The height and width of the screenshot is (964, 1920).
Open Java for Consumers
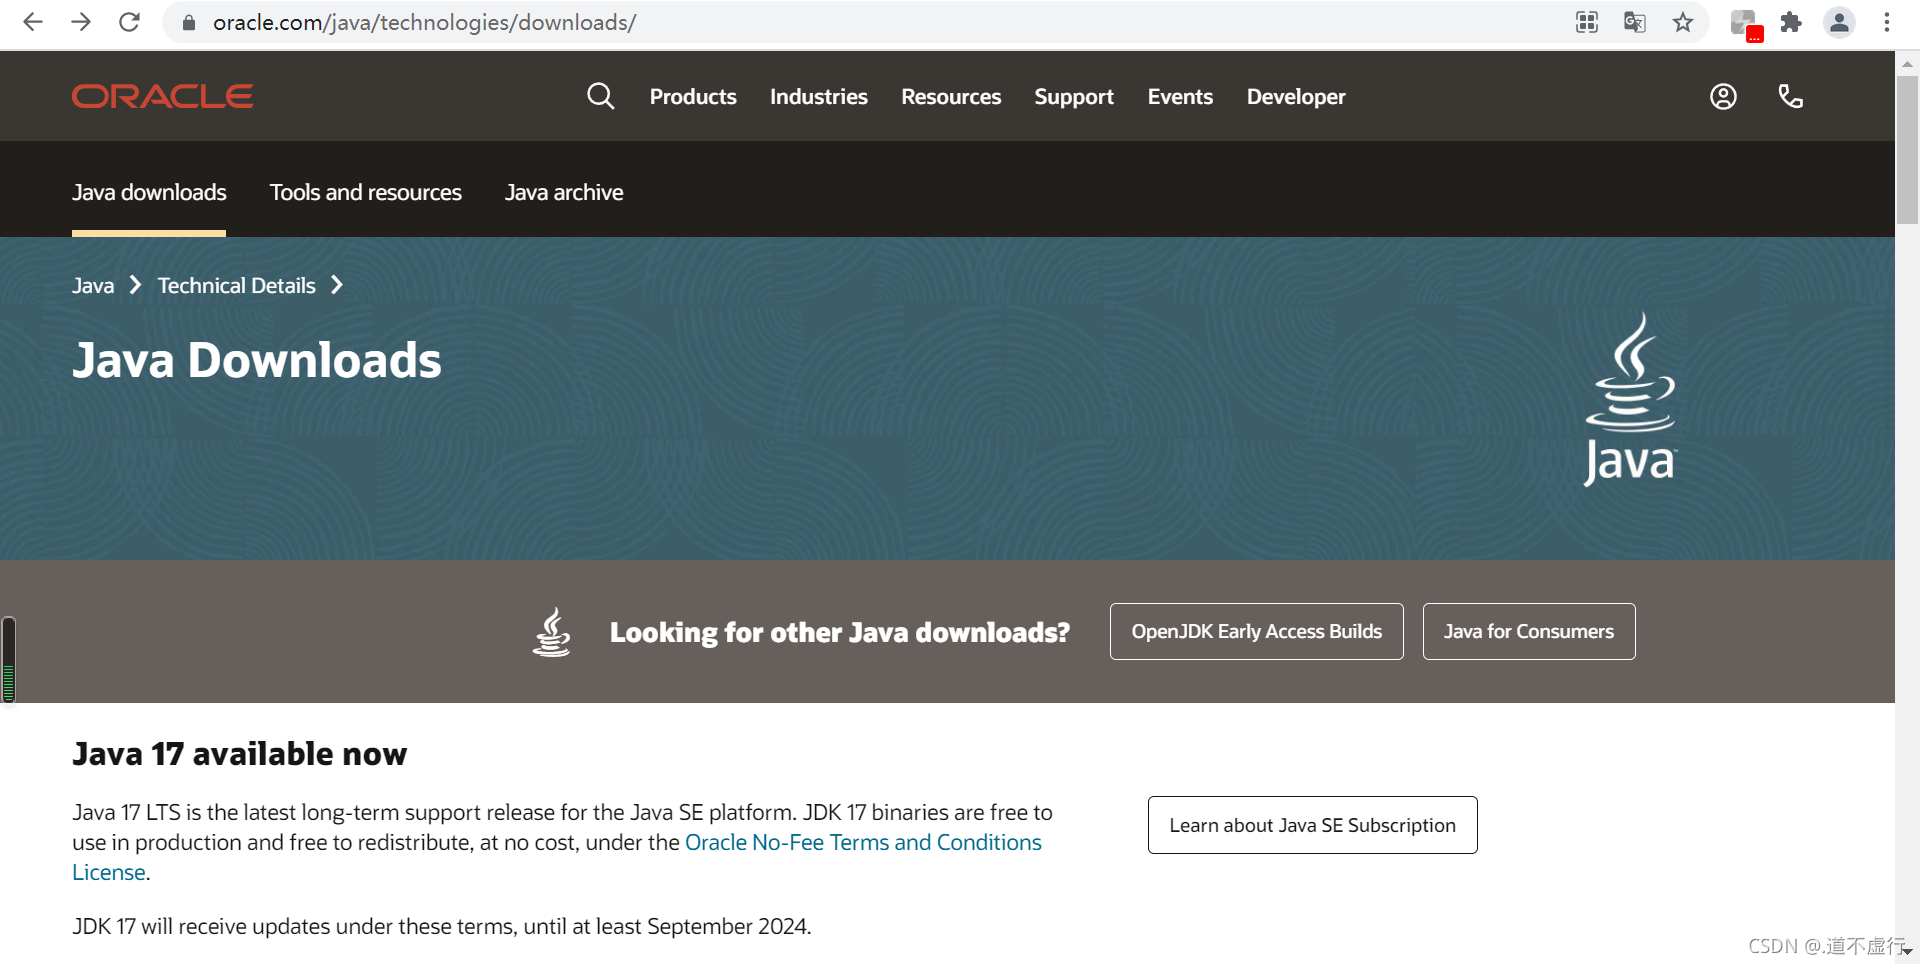[x=1529, y=631]
